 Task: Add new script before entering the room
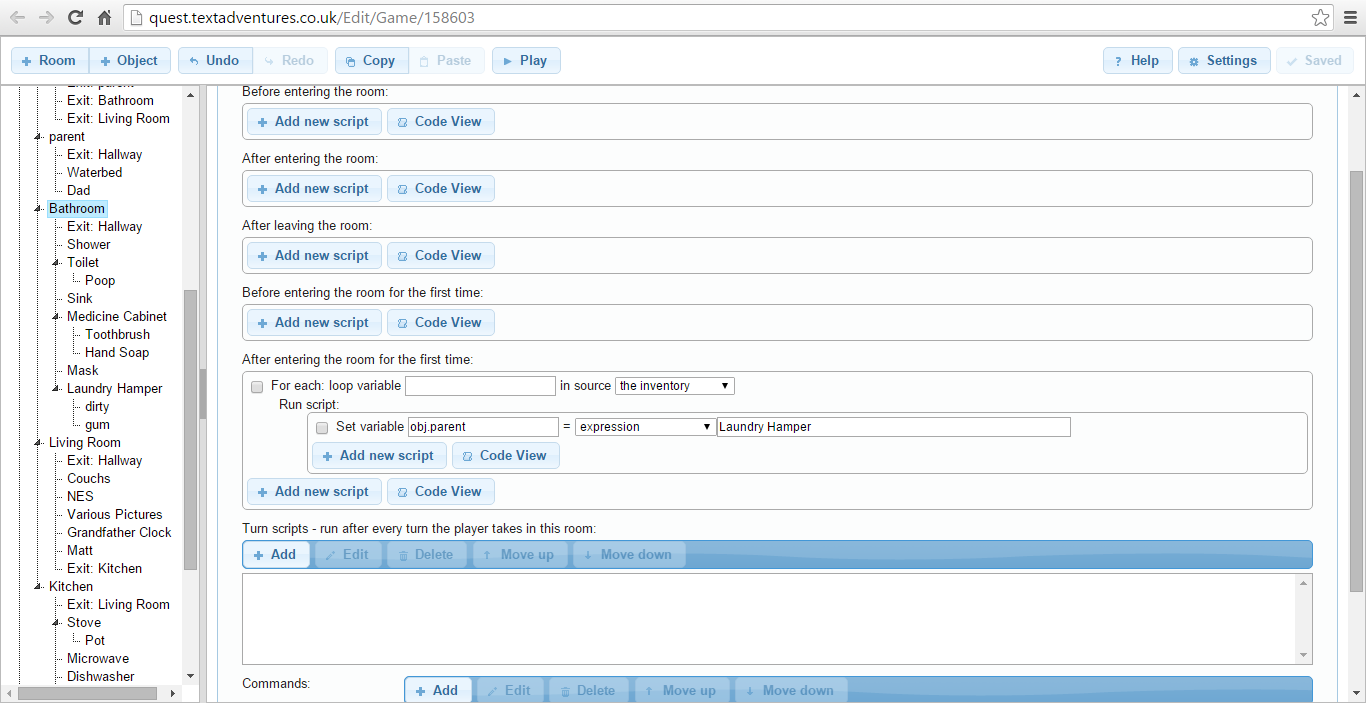[314, 122]
